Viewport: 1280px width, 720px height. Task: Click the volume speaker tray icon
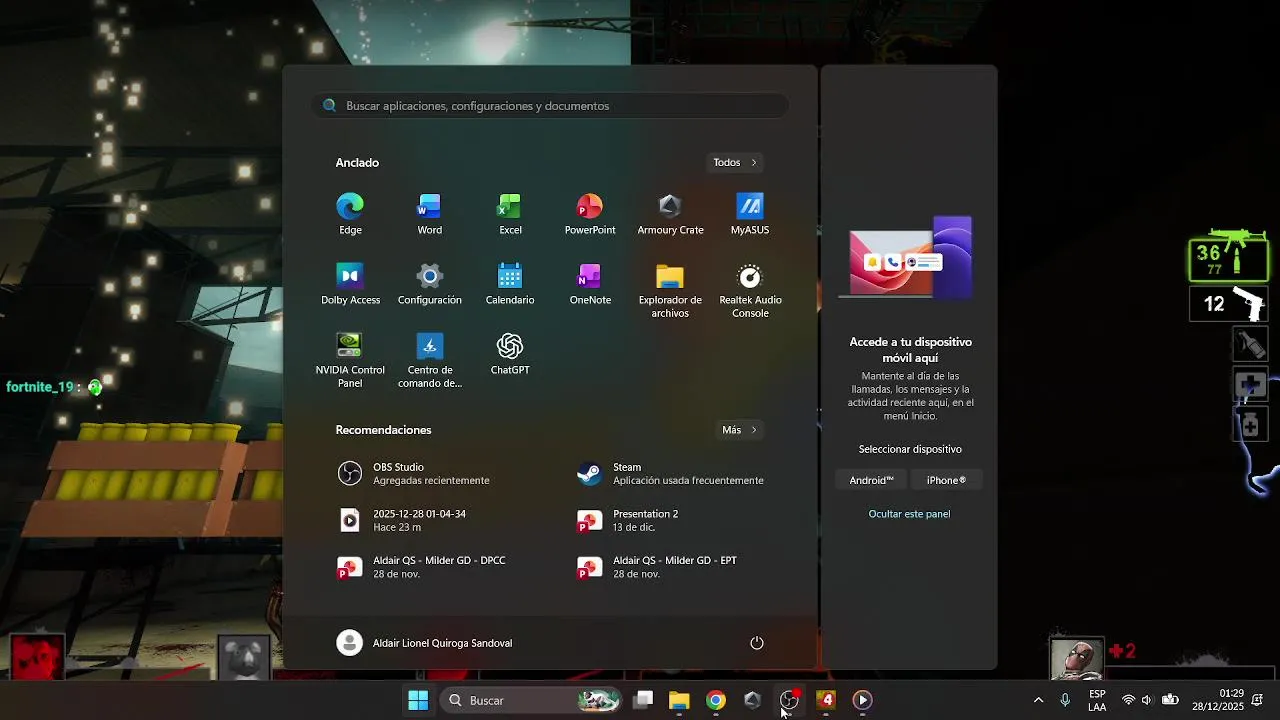(1147, 700)
